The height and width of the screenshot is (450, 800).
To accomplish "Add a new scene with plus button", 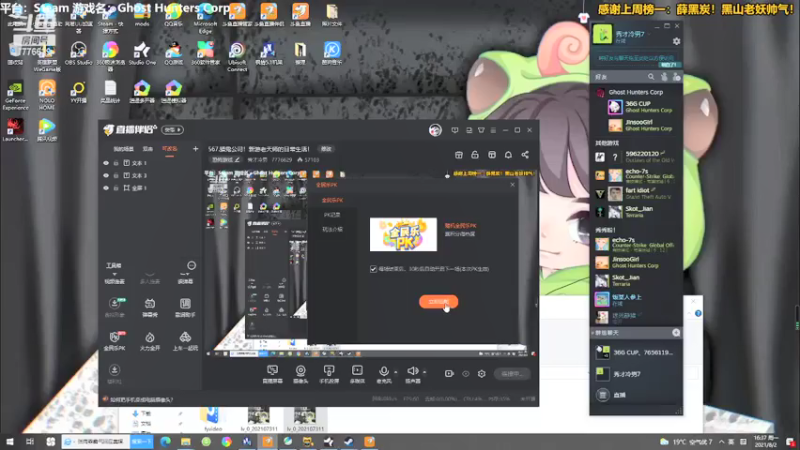I will tap(195, 149).
